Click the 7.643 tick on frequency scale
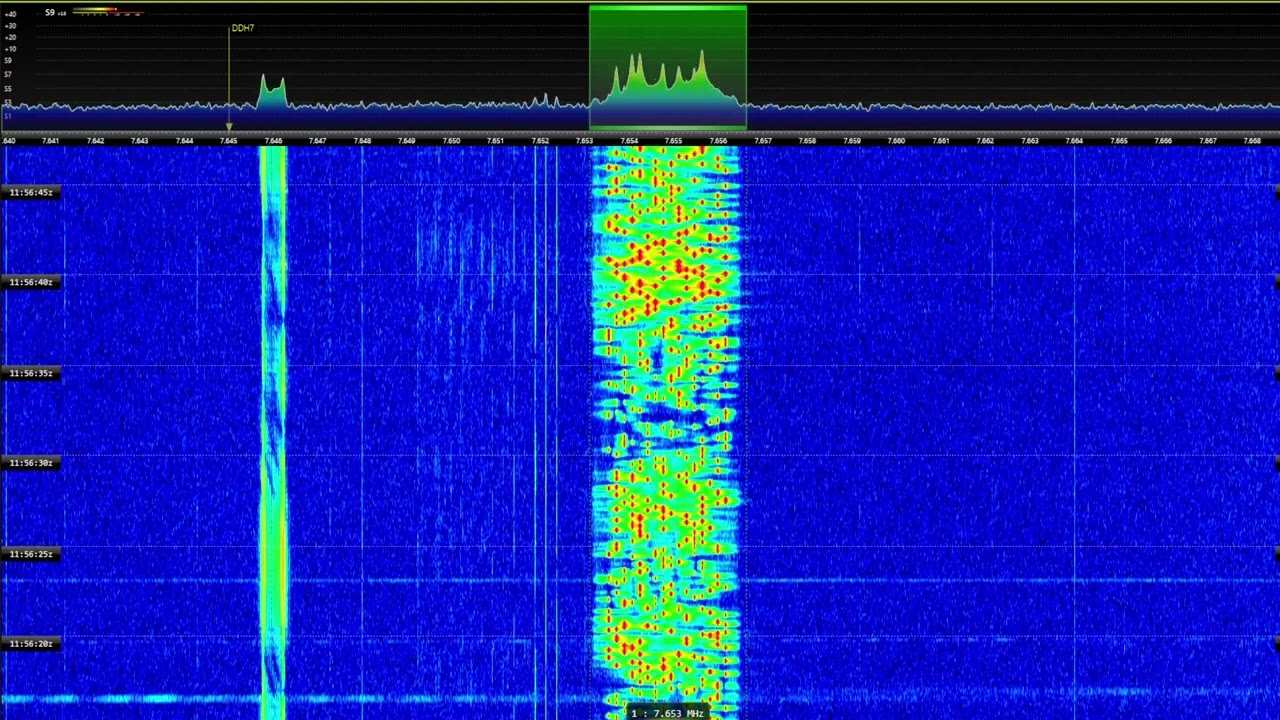The height and width of the screenshot is (720, 1280). pos(139,141)
